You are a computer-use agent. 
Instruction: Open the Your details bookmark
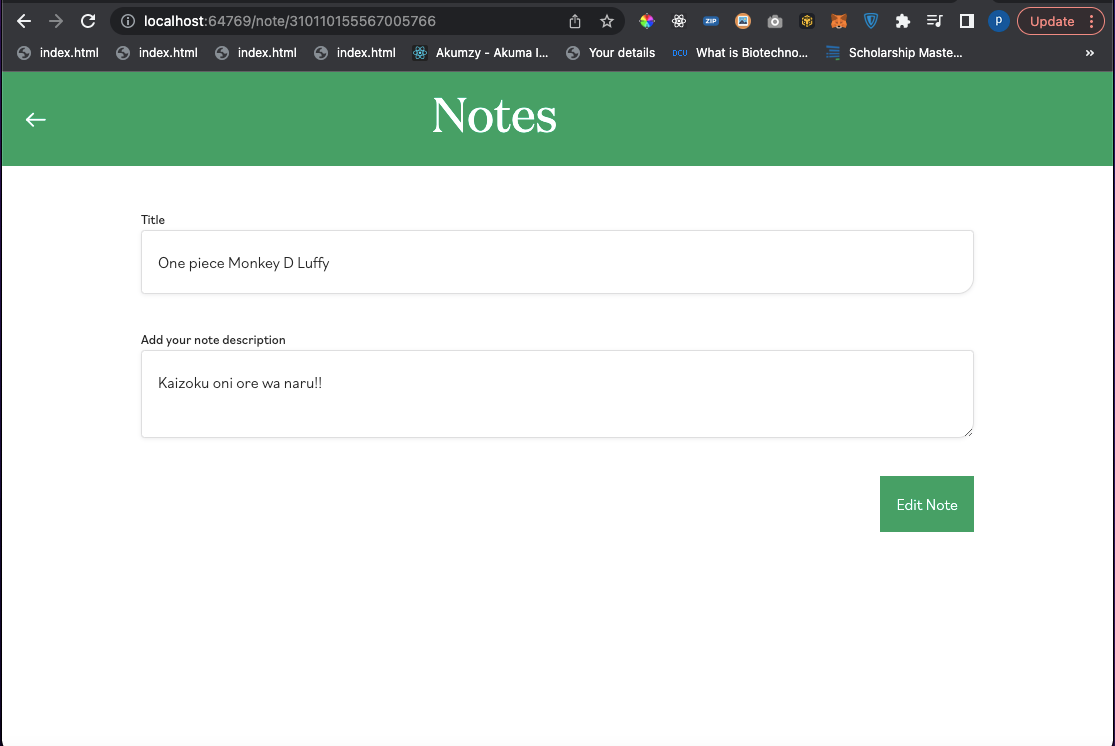point(611,53)
